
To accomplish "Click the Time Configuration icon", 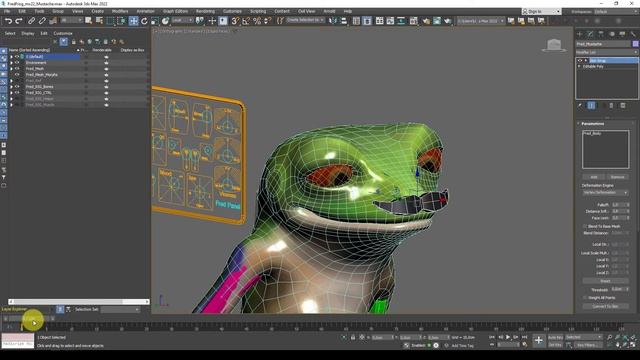I will pyautogui.click(x=524, y=344).
